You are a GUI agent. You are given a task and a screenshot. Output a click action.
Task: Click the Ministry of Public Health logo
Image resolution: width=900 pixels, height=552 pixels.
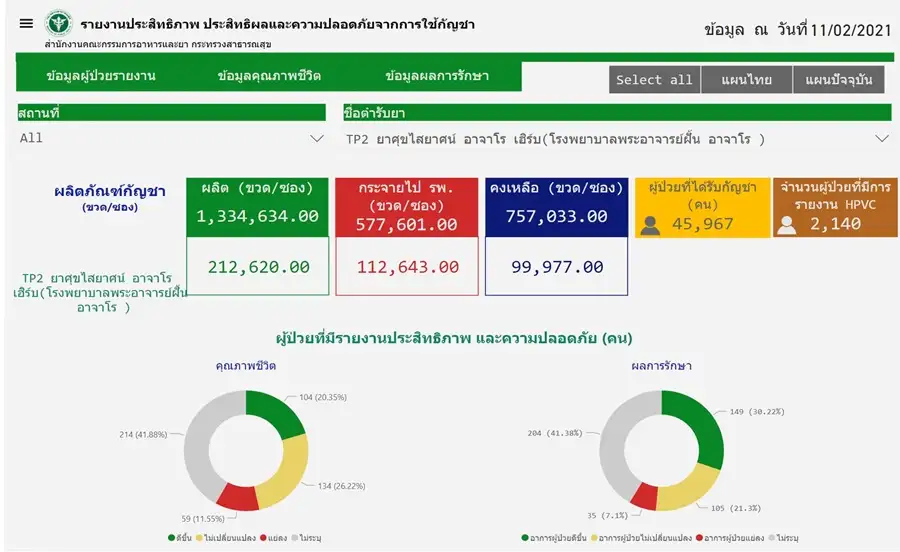pos(59,23)
